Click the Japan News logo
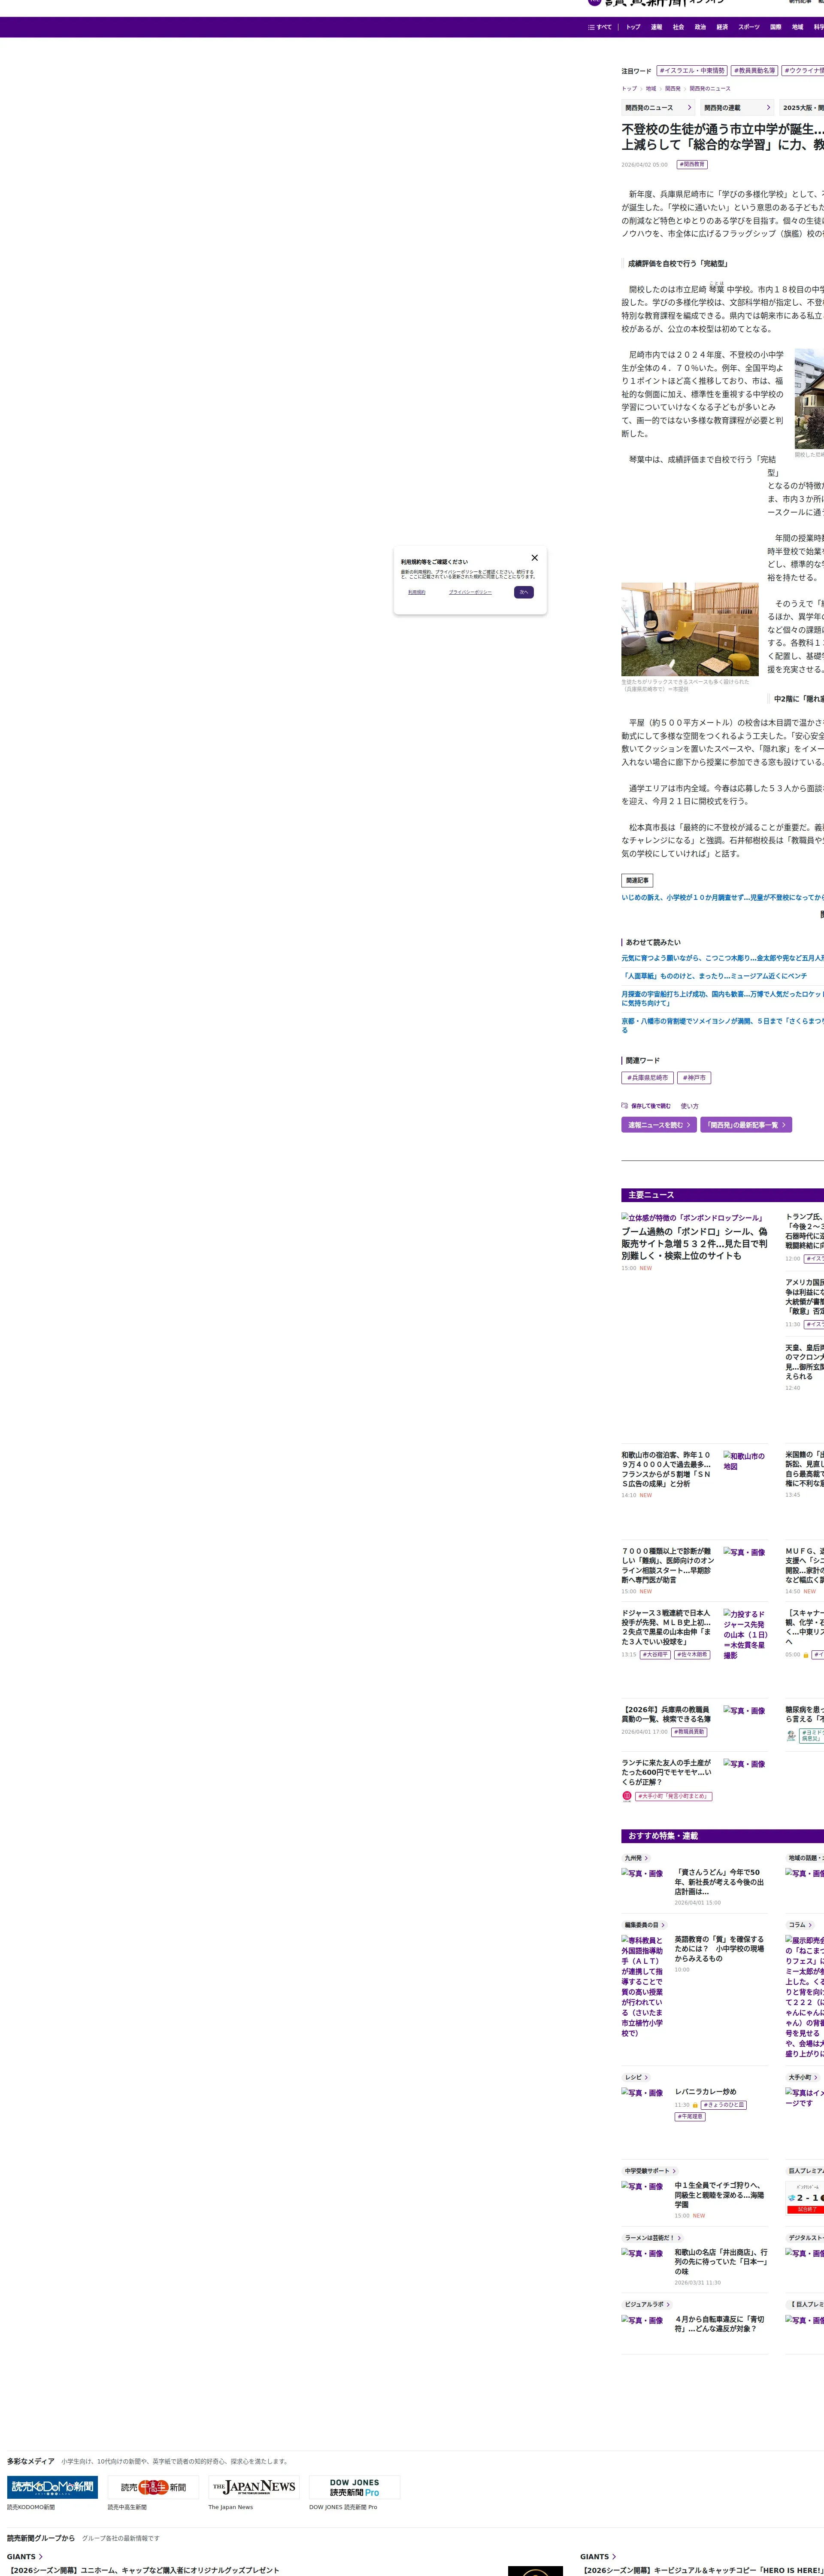The width and height of the screenshot is (824, 2576). click(x=254, y=2487)
